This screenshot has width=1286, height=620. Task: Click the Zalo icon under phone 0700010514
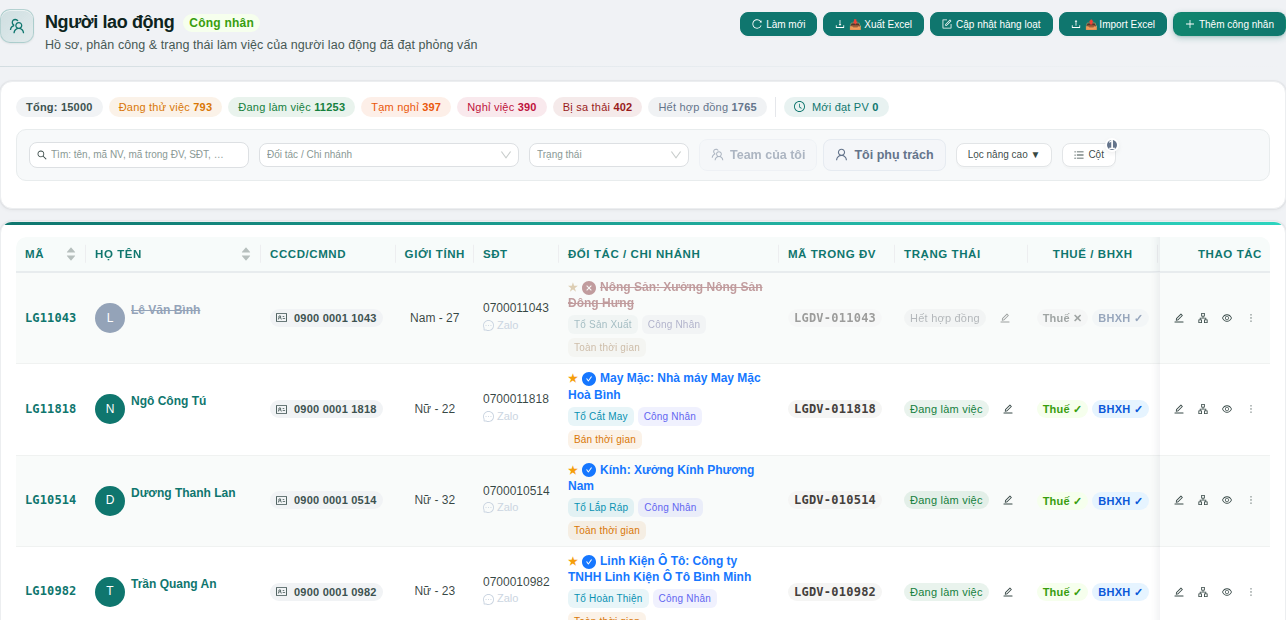tap(488, 507)
